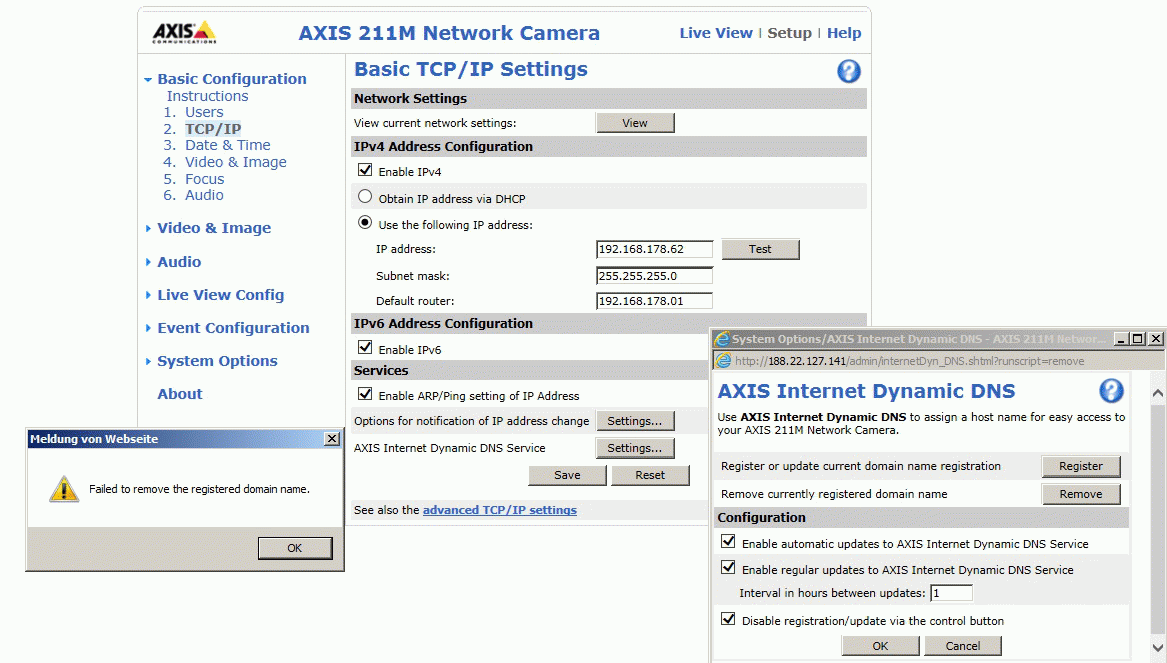This screenshot has height=663, width=1167.
Task: Open the About page in sidebar
Action: 179,394
